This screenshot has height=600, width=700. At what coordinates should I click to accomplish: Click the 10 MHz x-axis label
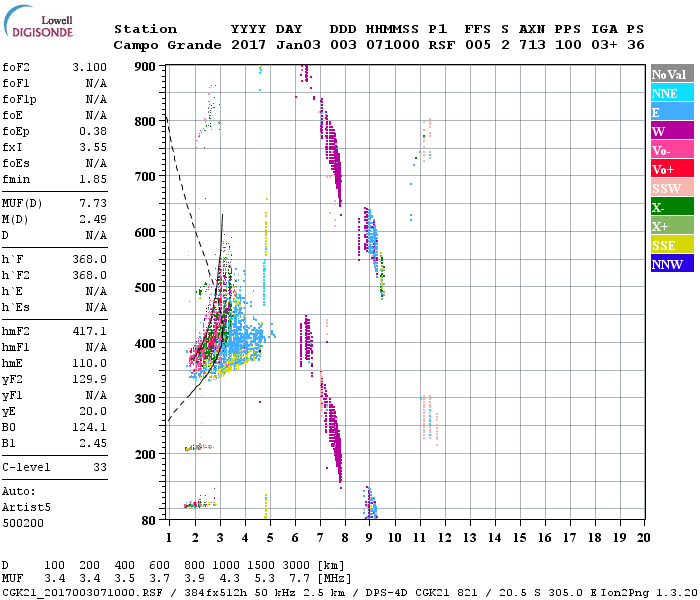(x=394, y=538)
